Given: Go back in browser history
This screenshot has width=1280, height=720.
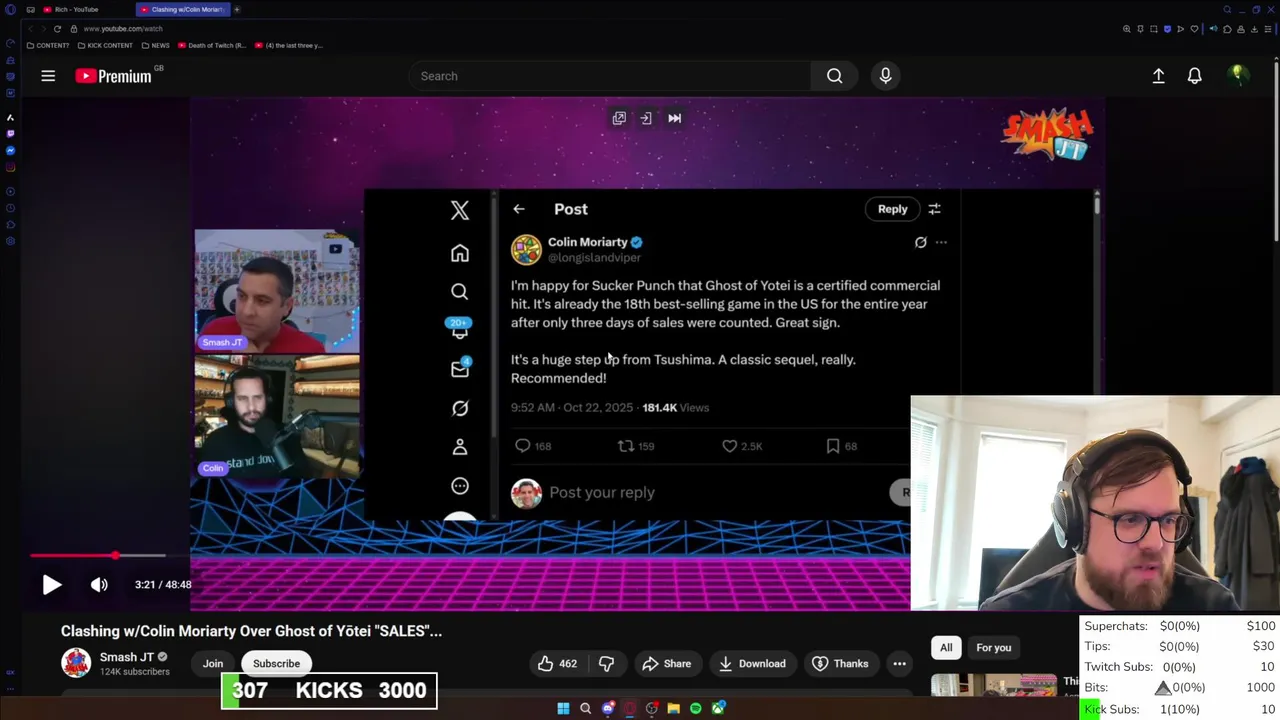Looking at the screenshot, I should point(29,29).
